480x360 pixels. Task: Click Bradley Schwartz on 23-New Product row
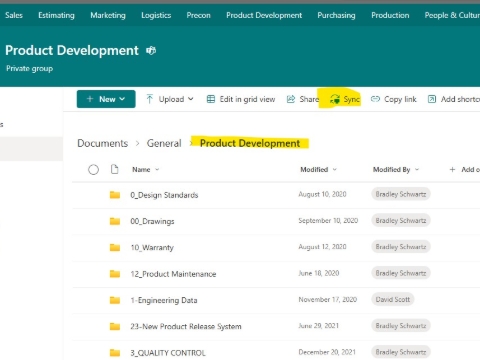(x=401, y=326)
